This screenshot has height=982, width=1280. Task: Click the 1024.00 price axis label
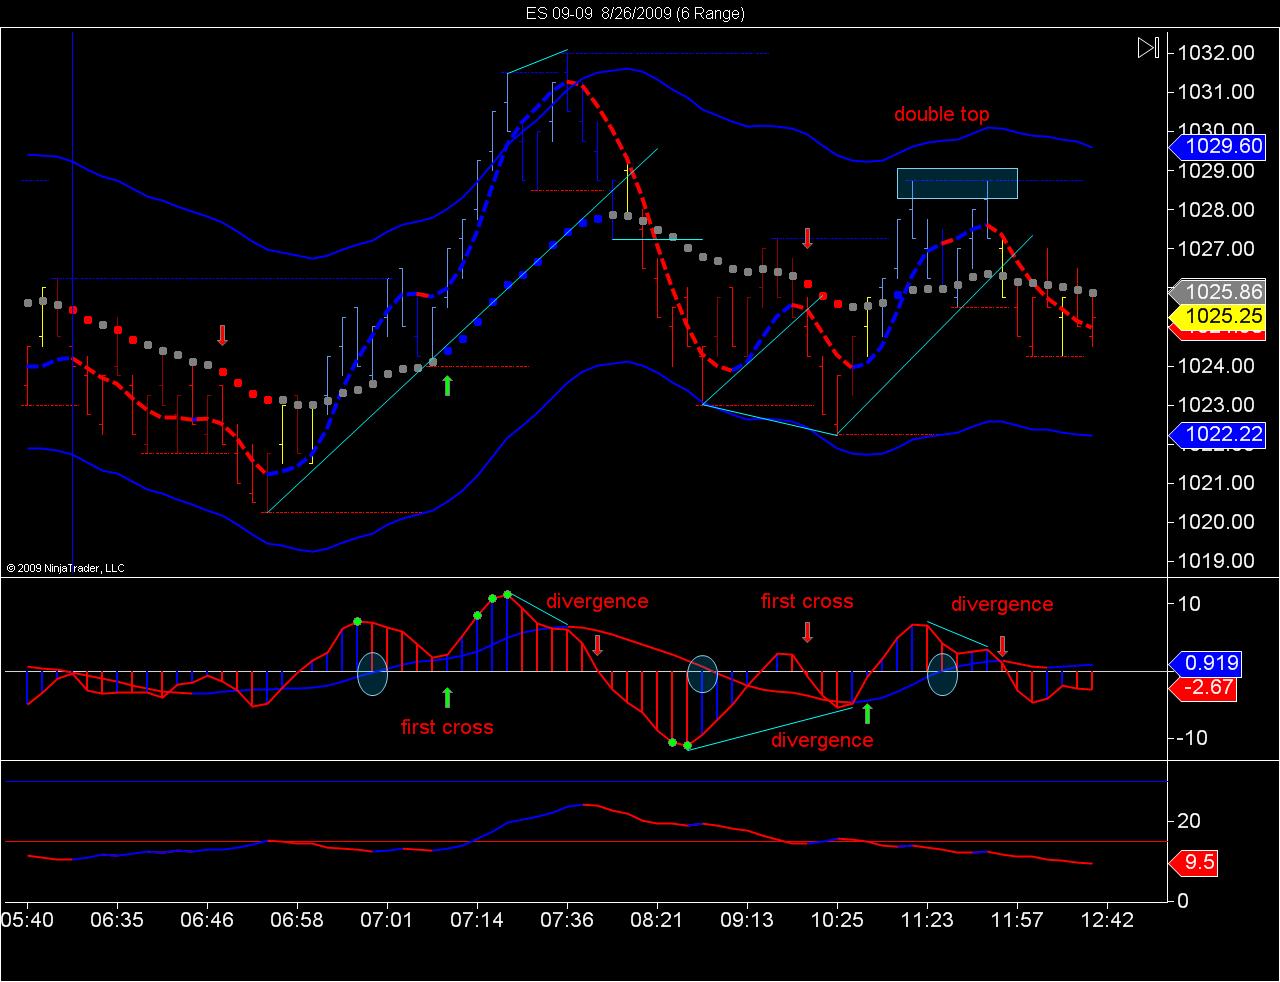[x=1215, y=365]
